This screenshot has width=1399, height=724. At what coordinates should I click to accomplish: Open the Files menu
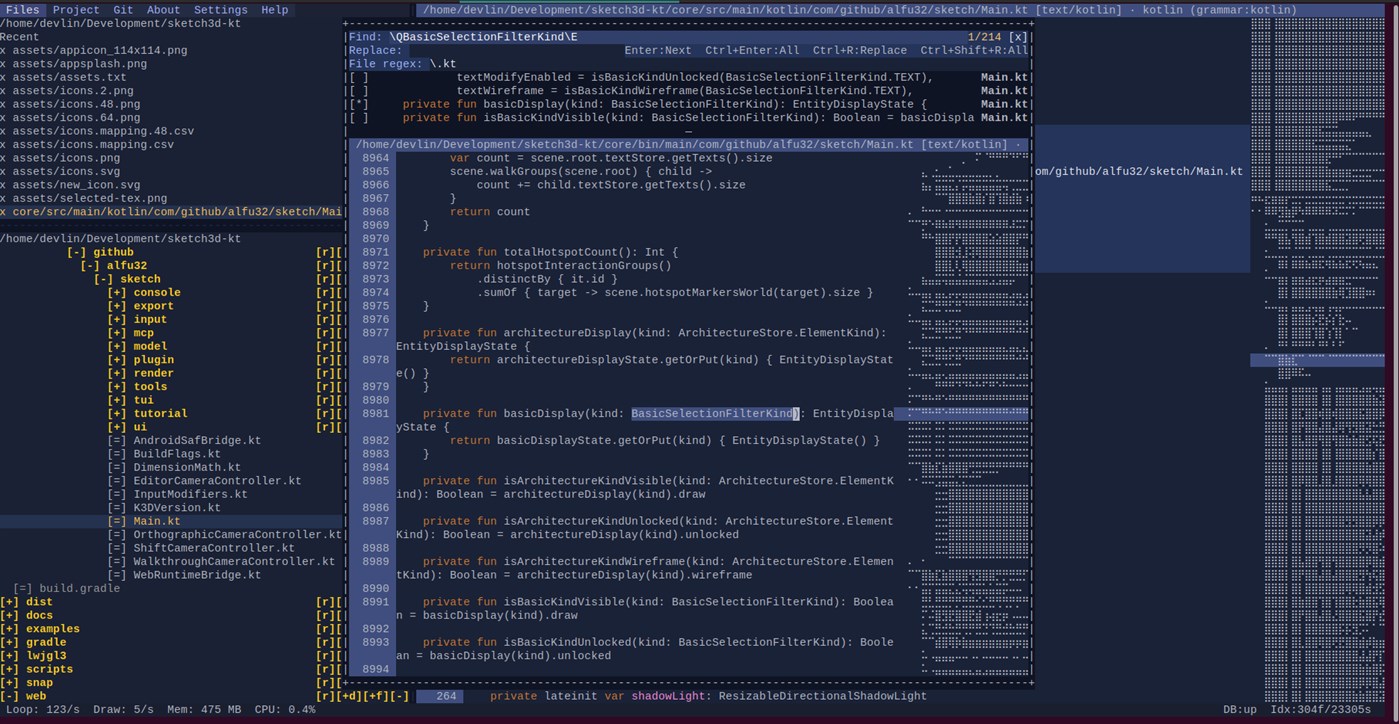(22, 10)
